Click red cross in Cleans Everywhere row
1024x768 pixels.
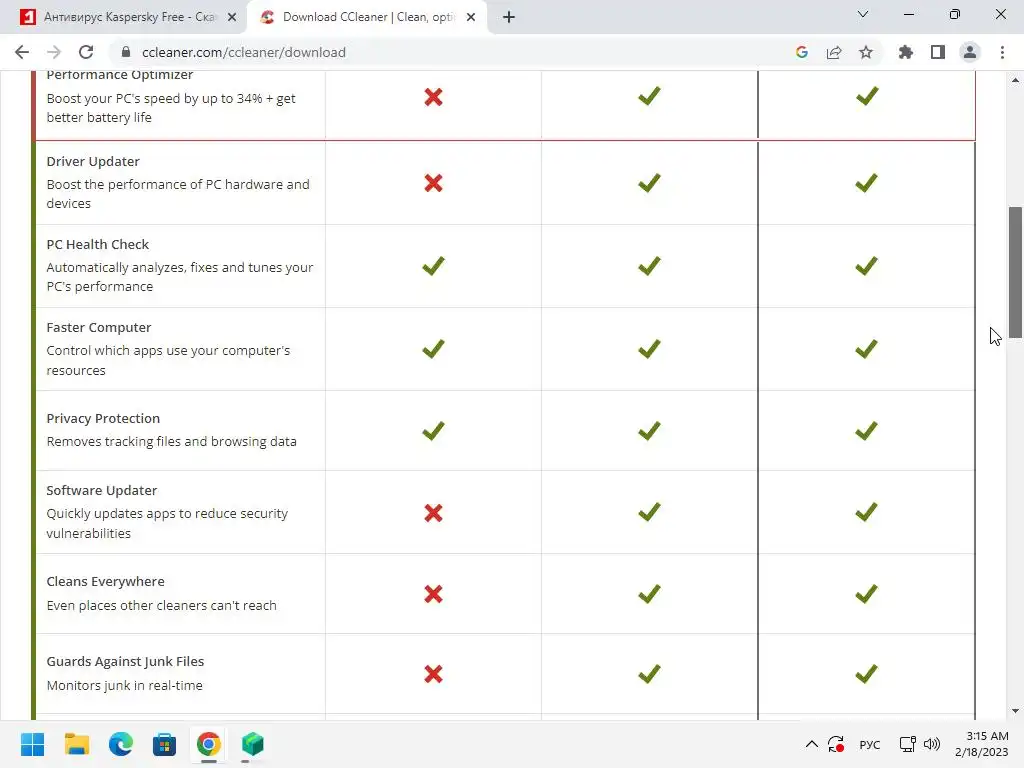click(x=434, y=594)
